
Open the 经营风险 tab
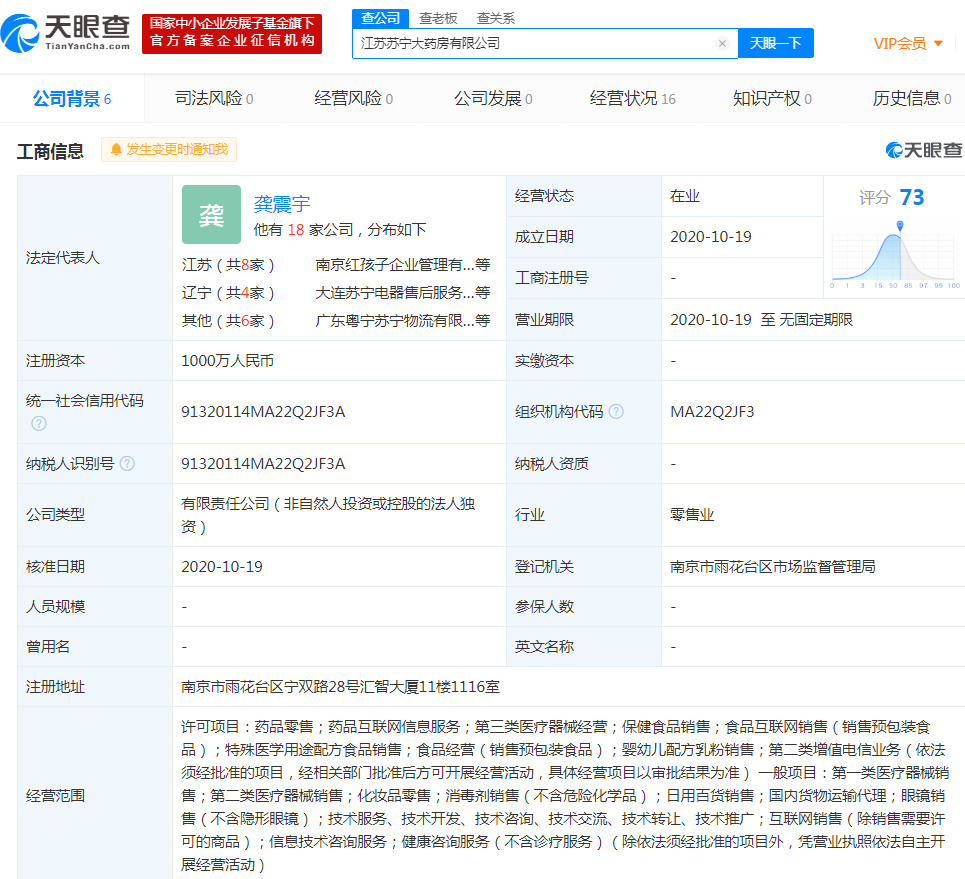353,98
